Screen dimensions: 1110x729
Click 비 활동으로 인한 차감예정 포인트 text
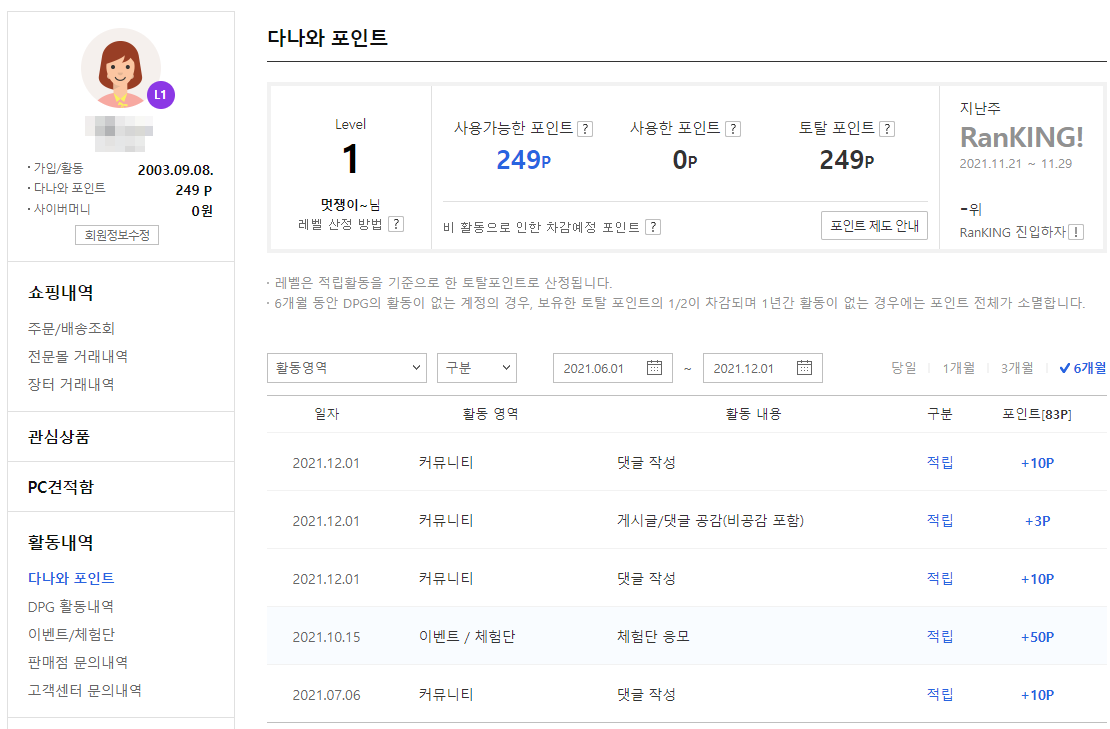coord(541,226)
